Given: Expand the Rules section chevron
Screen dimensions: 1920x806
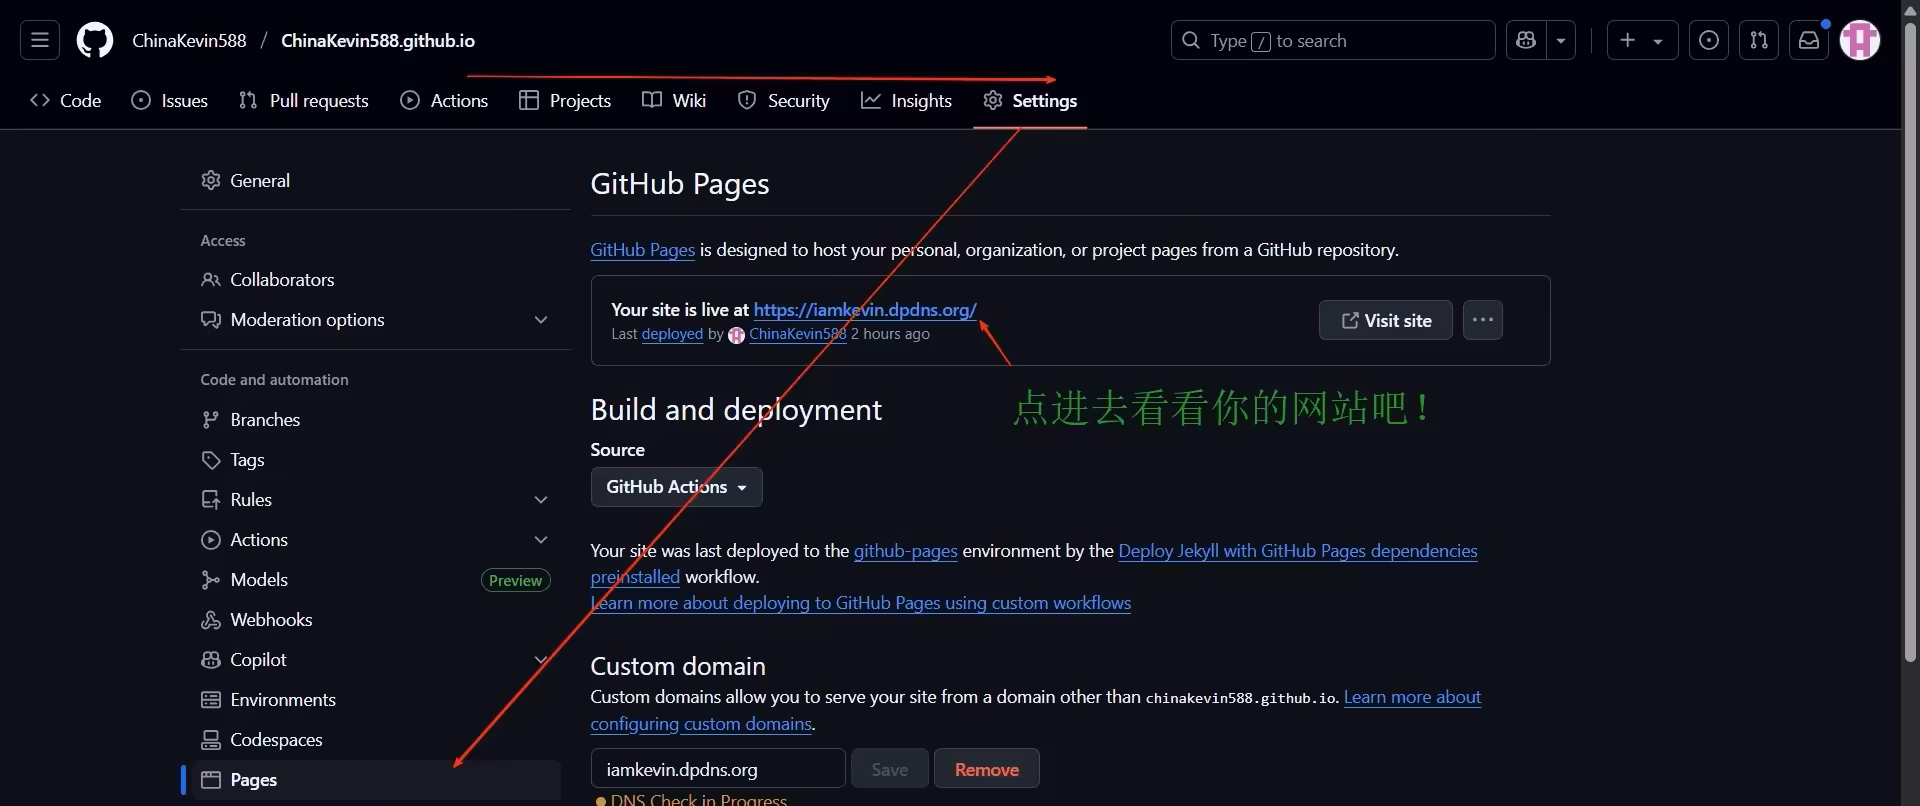Looking at the screenshot, I should [541, 500].
